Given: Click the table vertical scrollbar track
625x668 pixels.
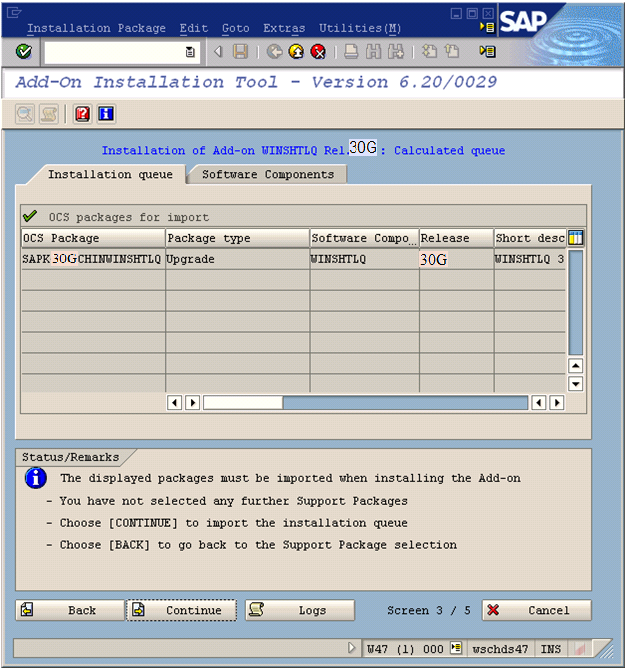Looking at the screenshot, I should 576,302.
